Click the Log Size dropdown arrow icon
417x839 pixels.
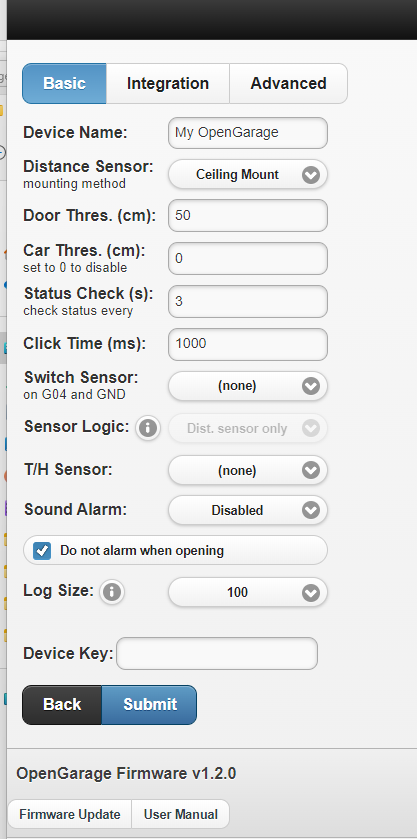coord(311,593)
